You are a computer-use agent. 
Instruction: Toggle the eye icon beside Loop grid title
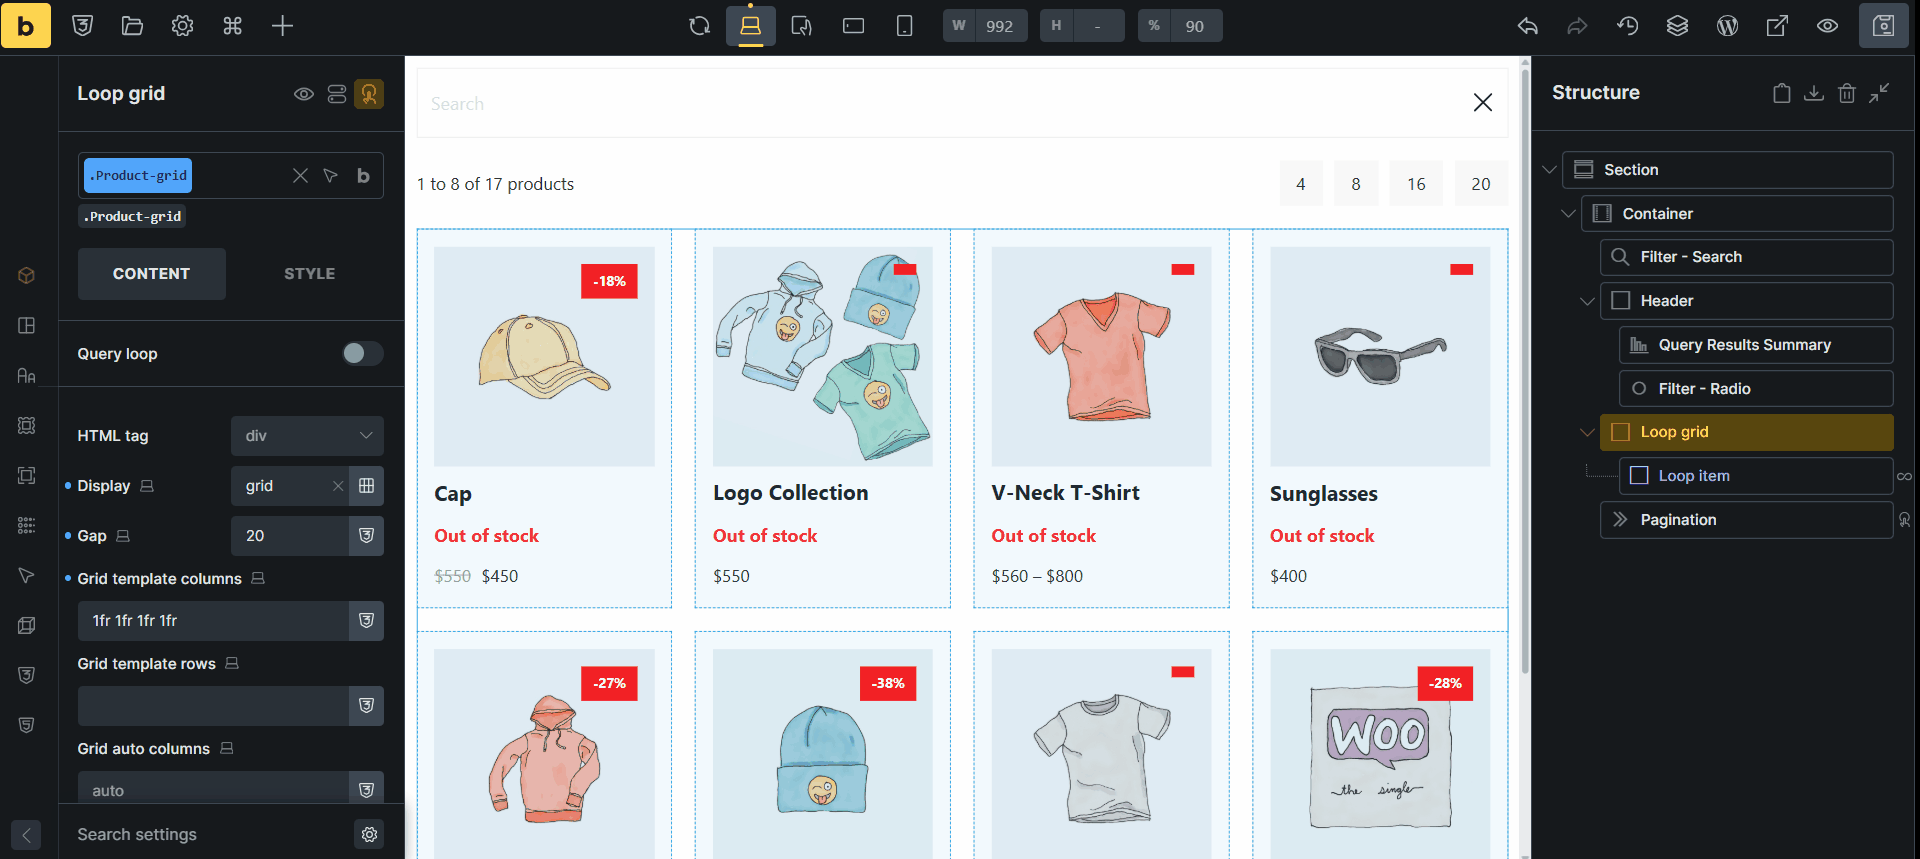[304, 94]
